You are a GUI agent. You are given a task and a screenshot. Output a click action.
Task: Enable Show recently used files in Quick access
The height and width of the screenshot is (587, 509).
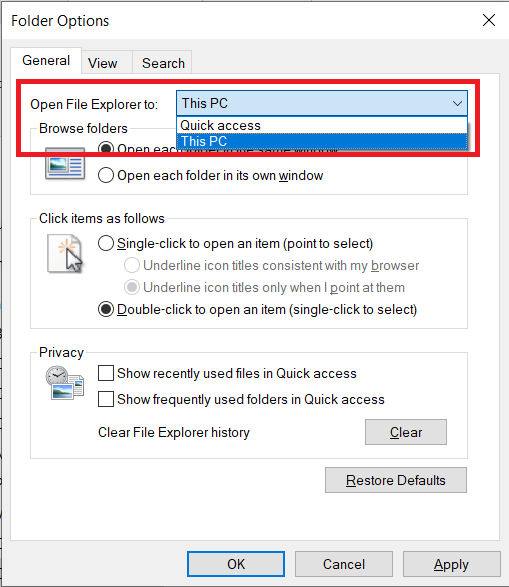pos(106,373)
